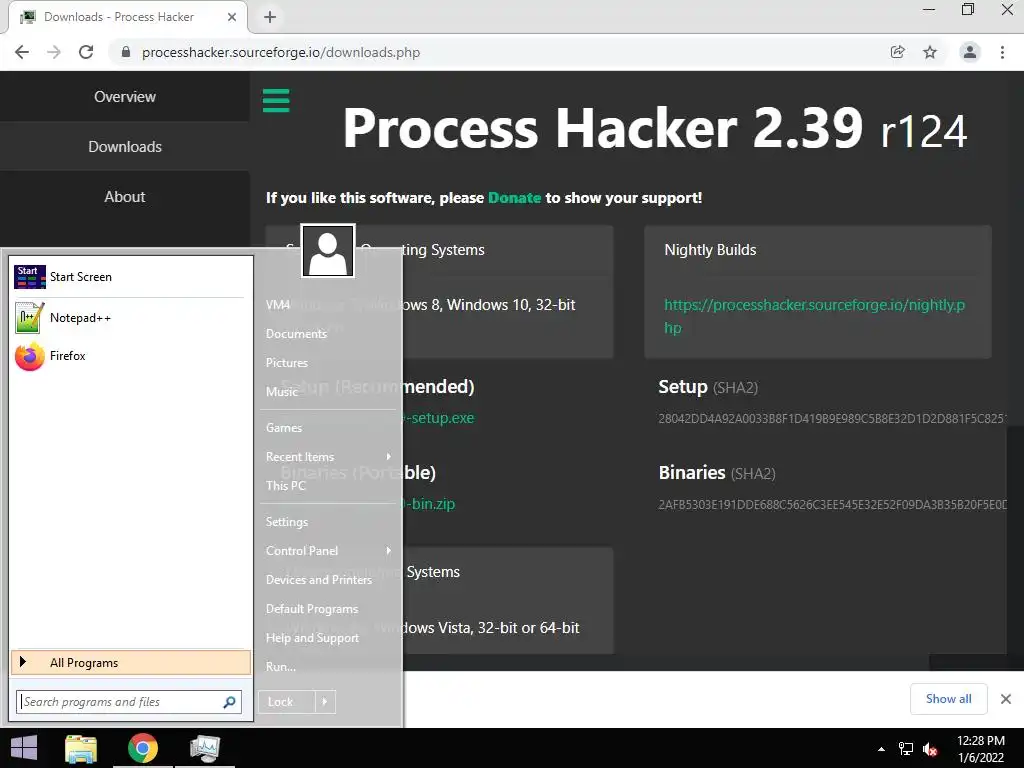
Task: Click the browser forward arrow
Action: pyautogui.click(x=54, y=52)
